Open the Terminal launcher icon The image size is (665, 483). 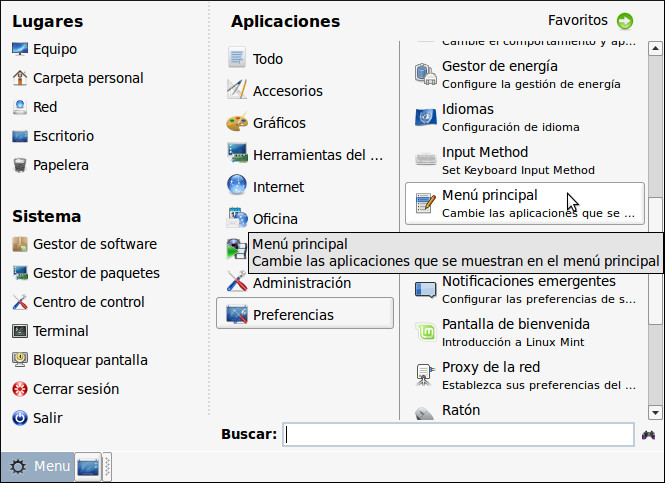pos(20,331)
